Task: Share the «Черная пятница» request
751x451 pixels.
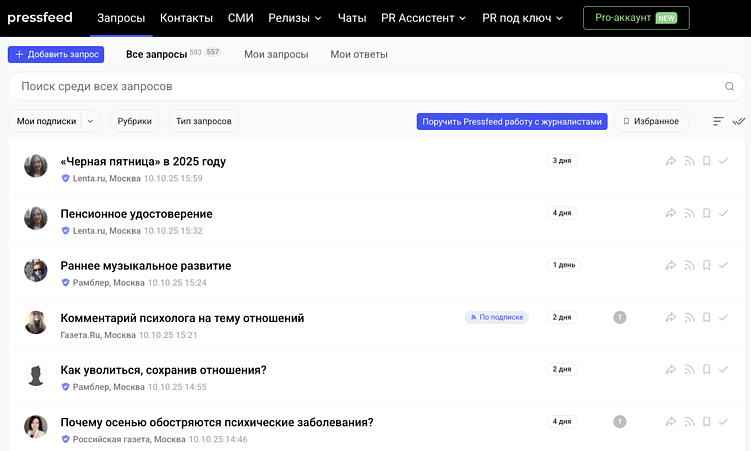Action: pos(671,161)
